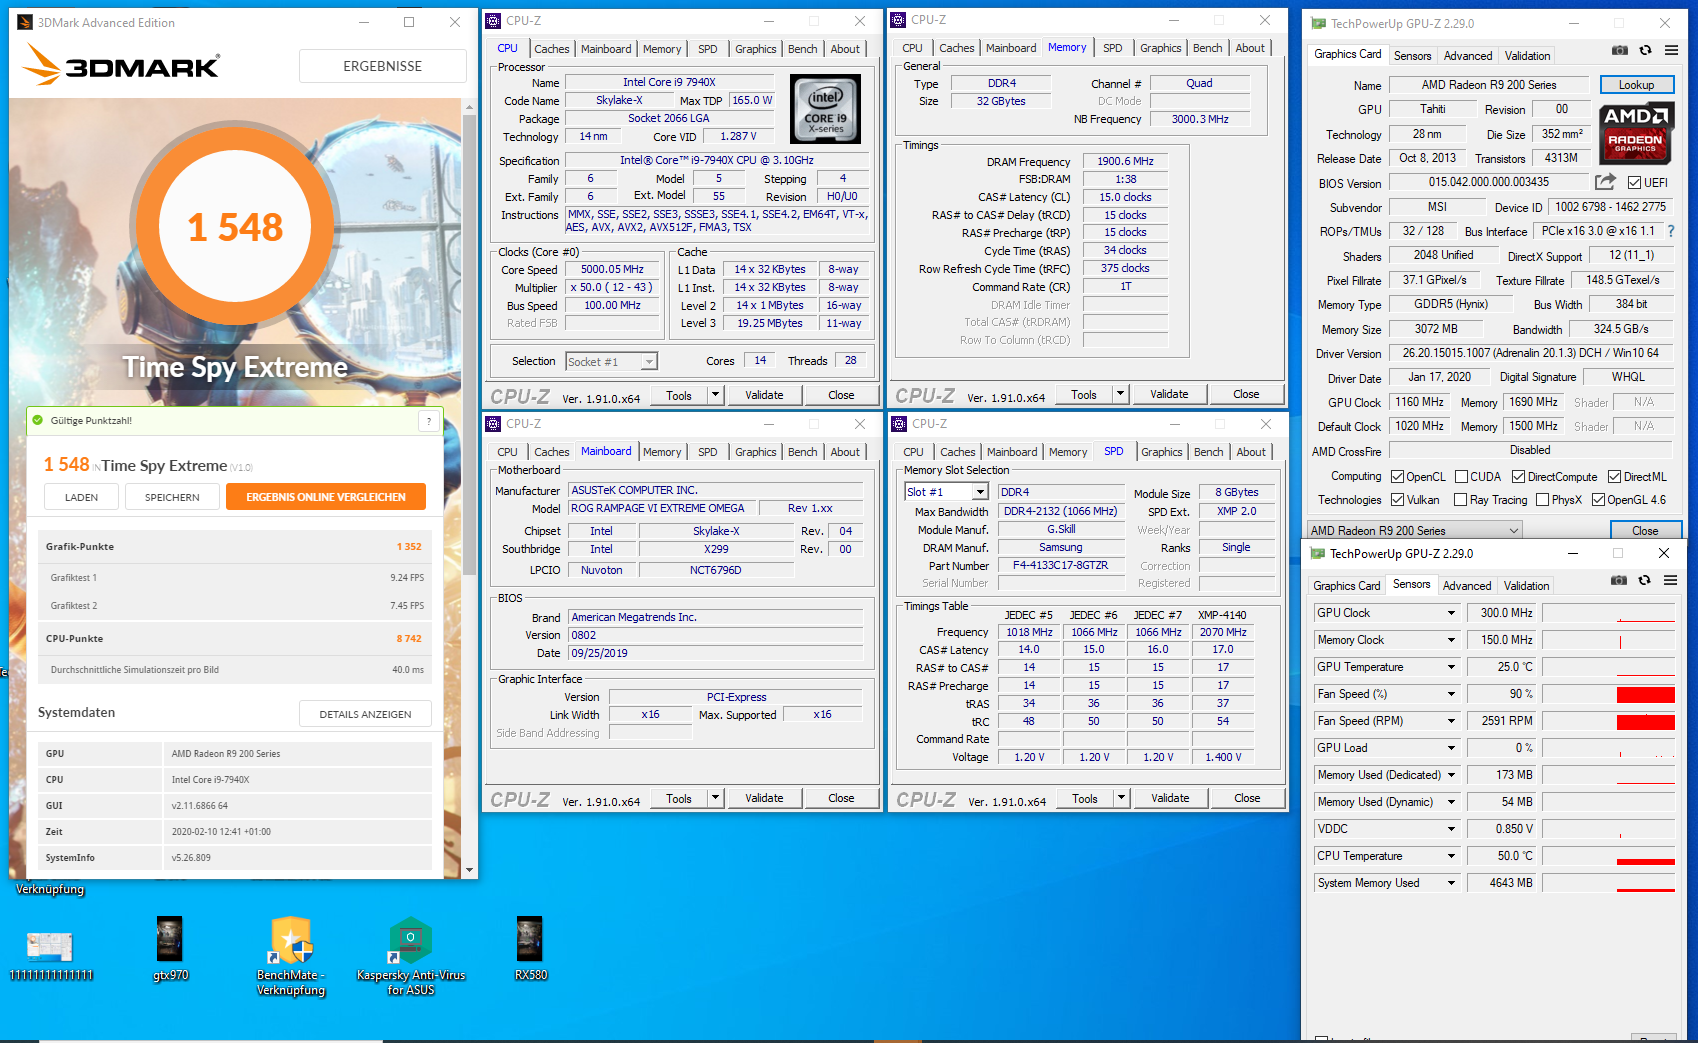
Task: Toggle the DirectCompute checkbox
Action: point(1518,477)
